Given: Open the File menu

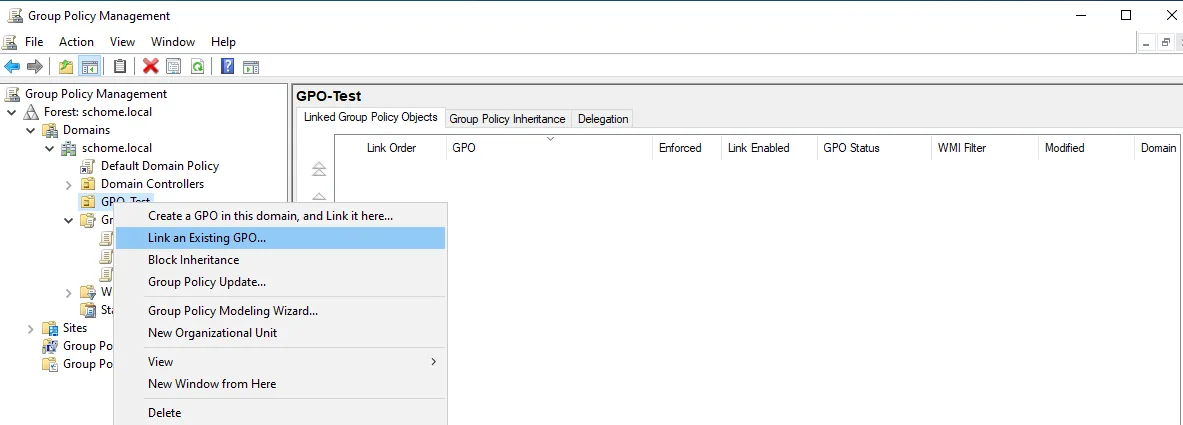Looking at the screenshot, I should (34, 42).
